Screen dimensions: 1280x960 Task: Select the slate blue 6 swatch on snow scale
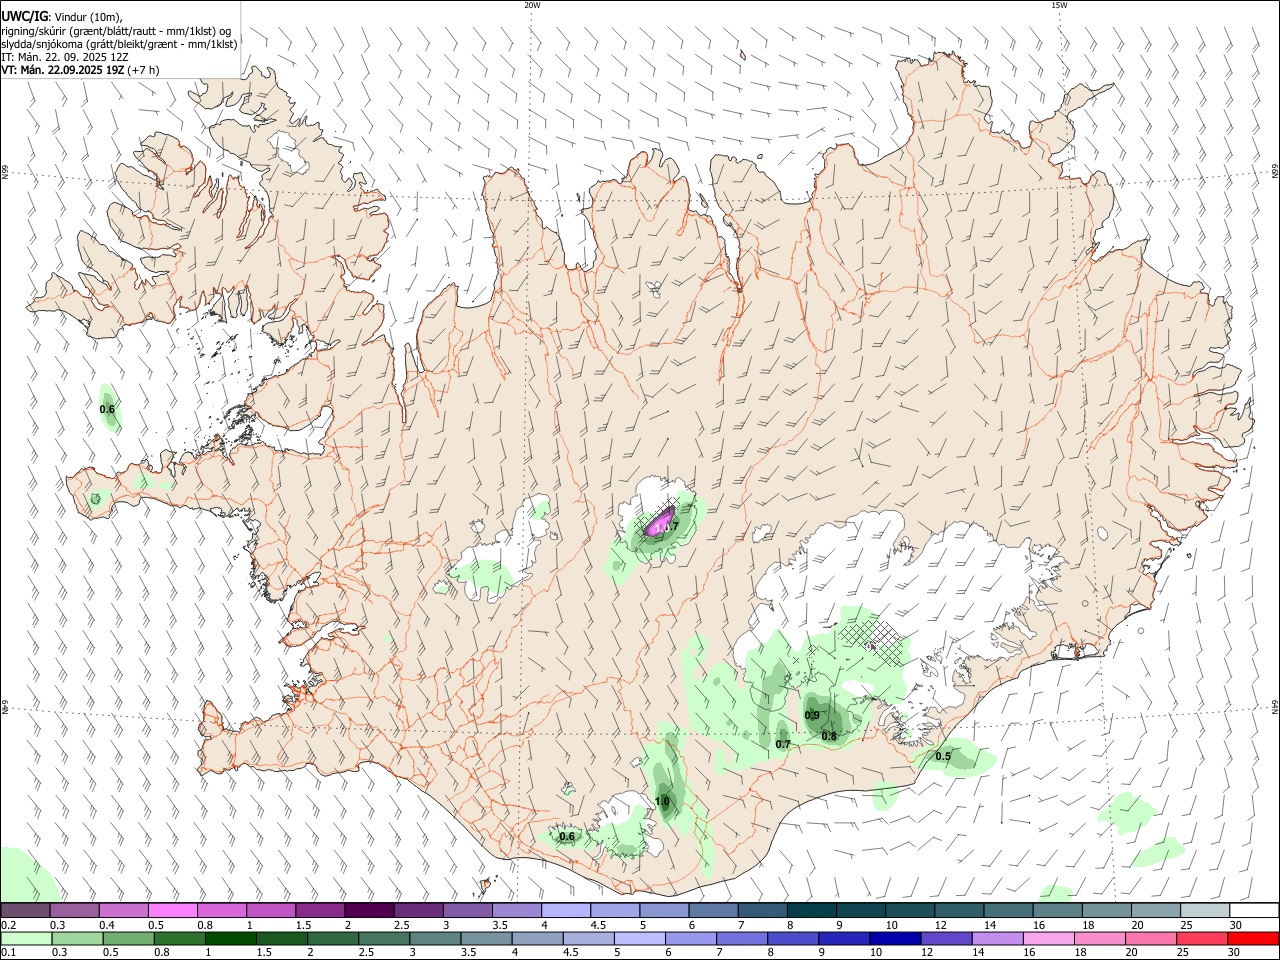point(713,910)
